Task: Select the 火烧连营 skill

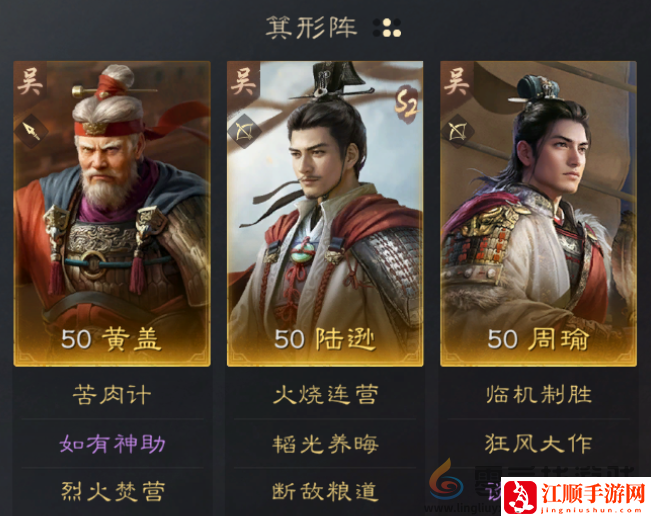Action: pyautogui.click(x=325, y=394)
